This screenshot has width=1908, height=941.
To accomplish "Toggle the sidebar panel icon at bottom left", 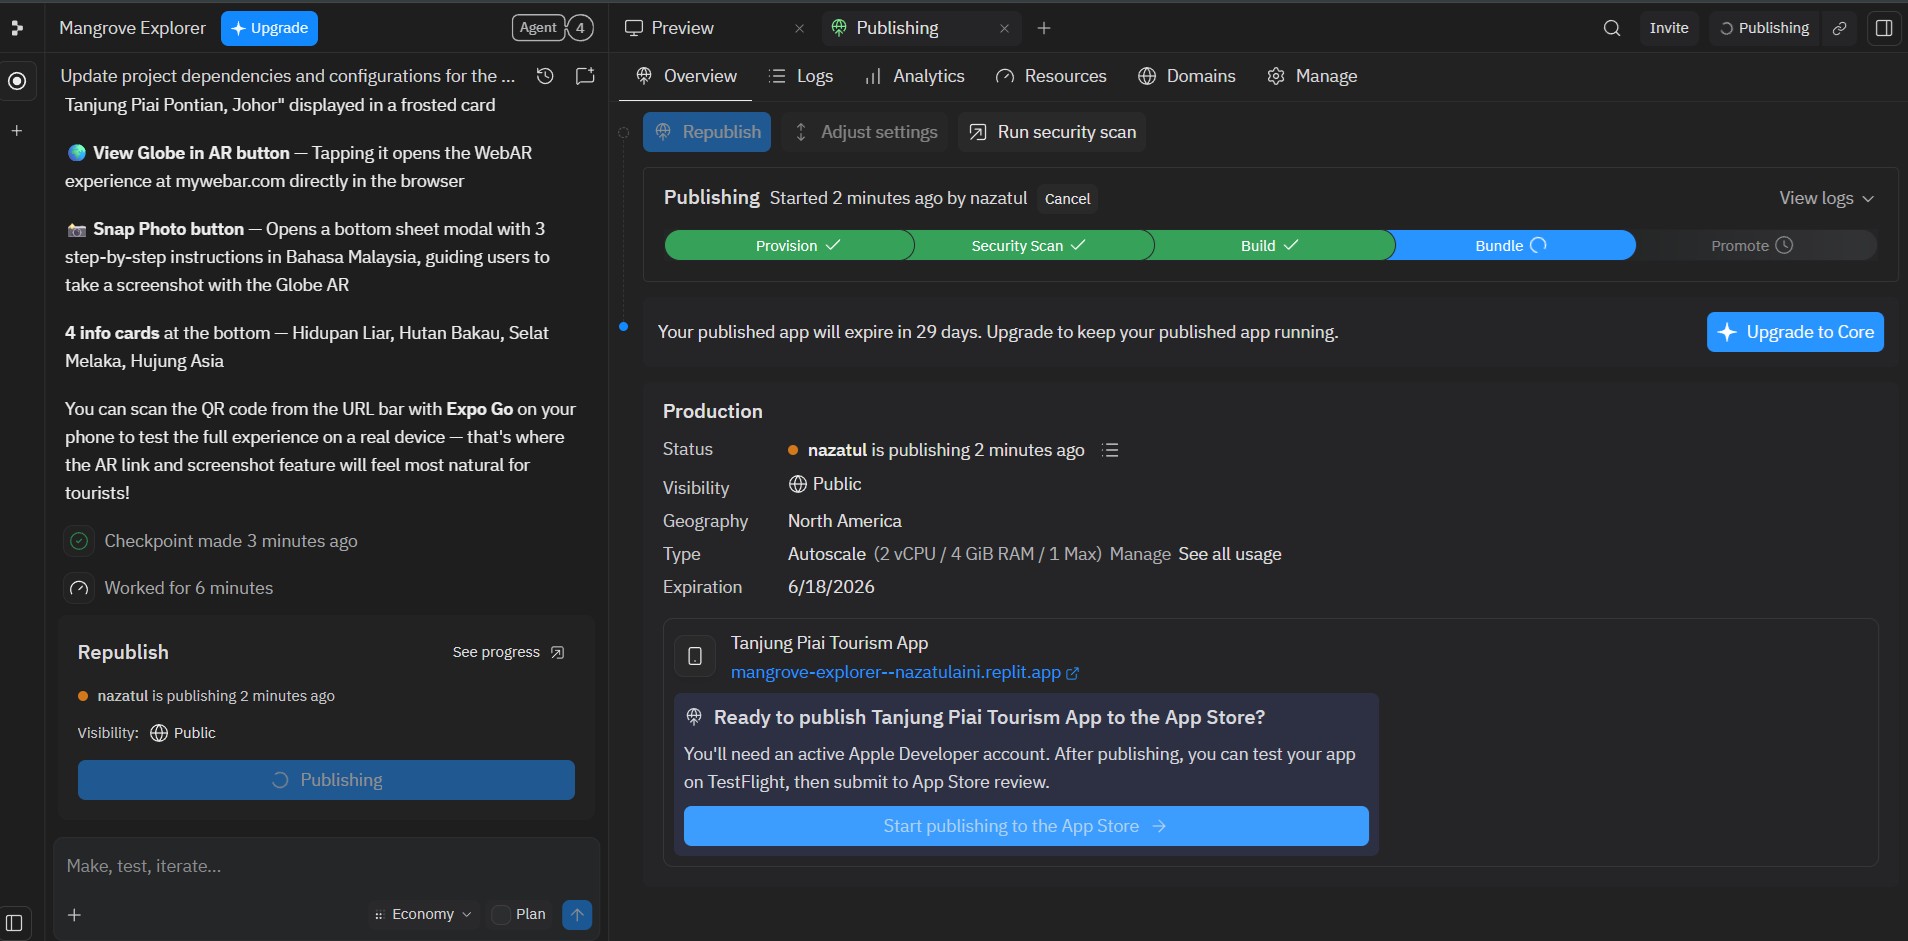I will point(14,922).
